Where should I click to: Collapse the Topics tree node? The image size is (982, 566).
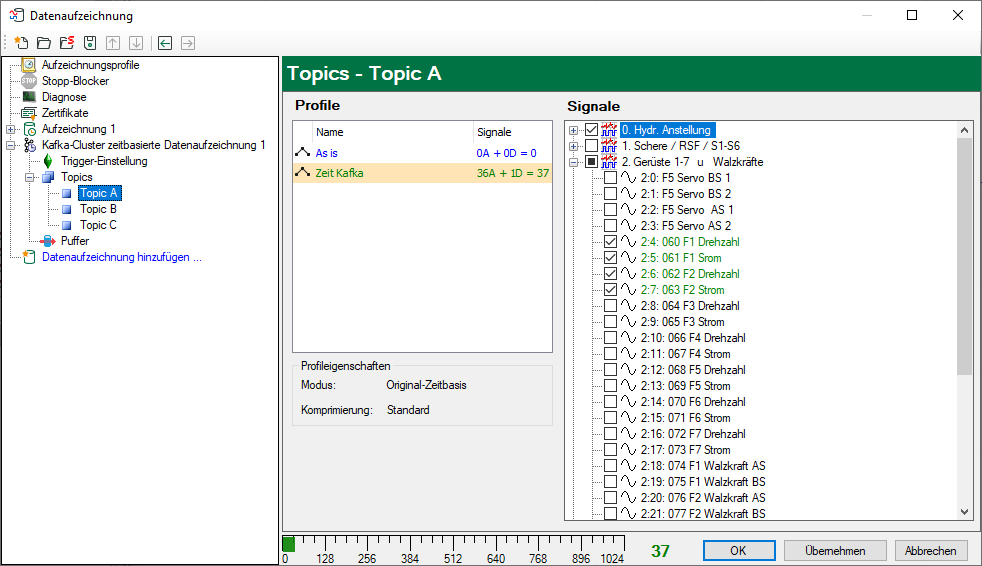pos(29,177)
